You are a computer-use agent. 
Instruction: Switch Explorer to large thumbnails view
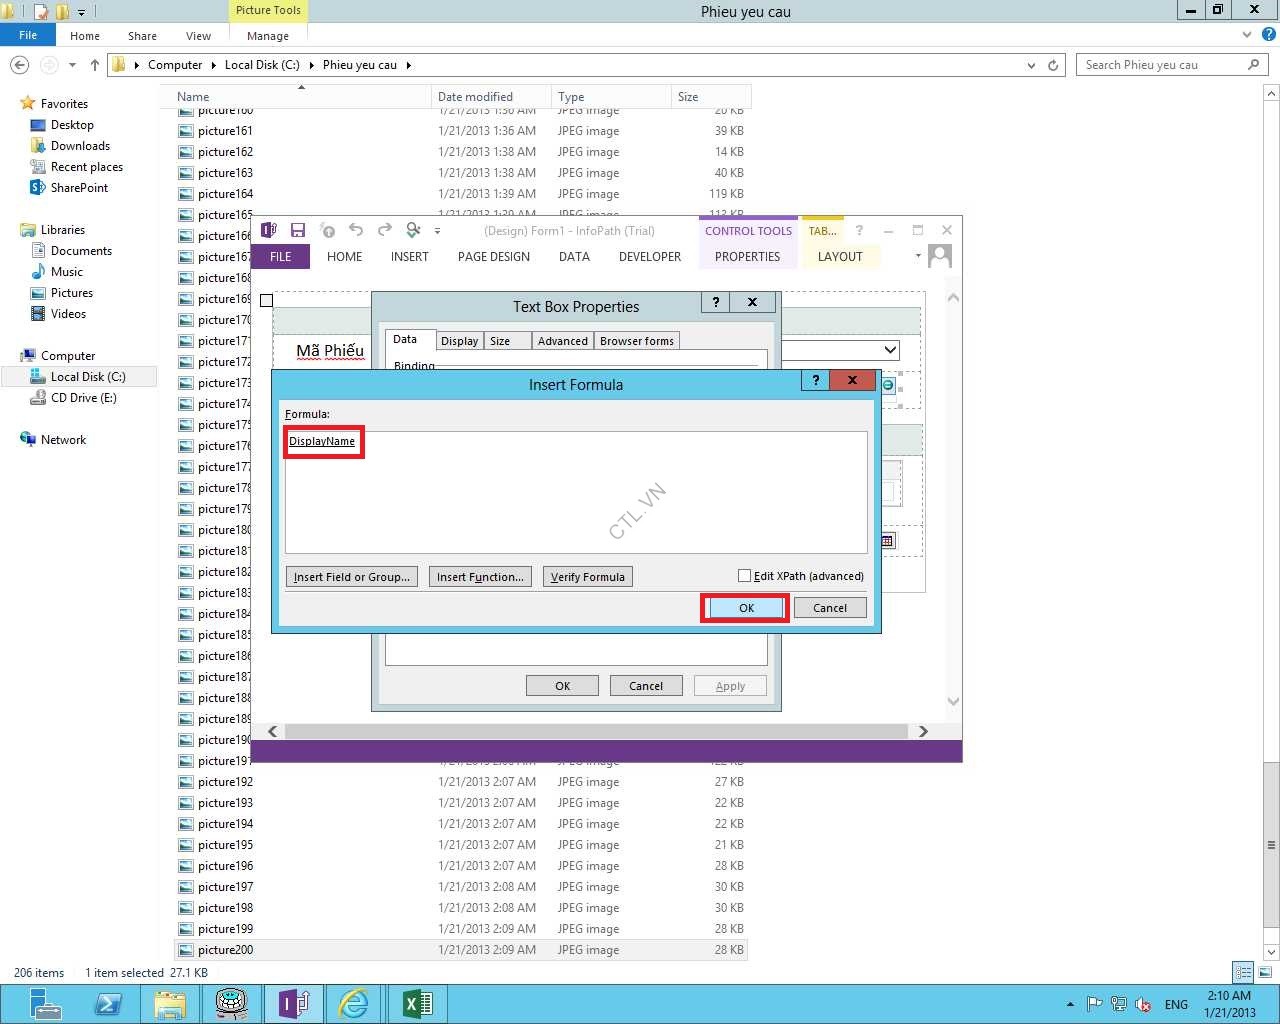[1265, 972]
